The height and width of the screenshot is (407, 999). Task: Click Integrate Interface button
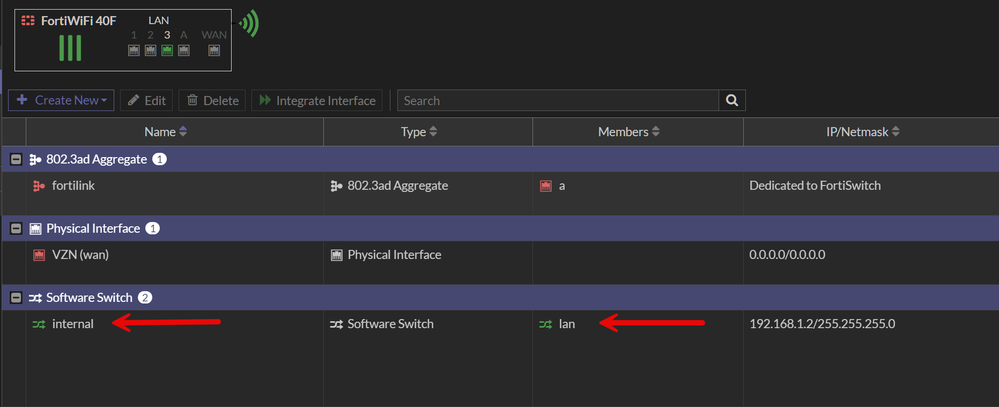click(x=317, y=100)
